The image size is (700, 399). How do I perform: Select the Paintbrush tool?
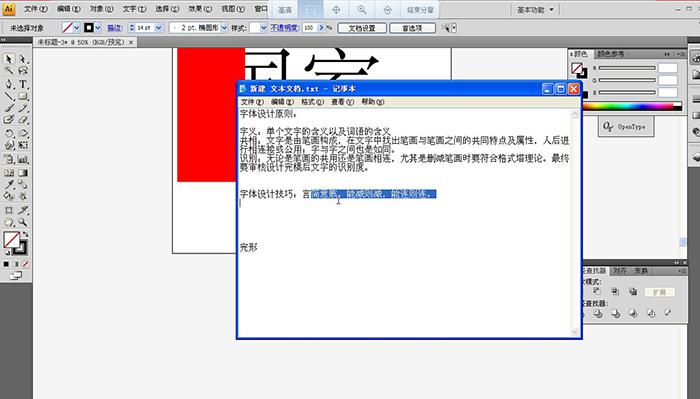tap(9, 108)
